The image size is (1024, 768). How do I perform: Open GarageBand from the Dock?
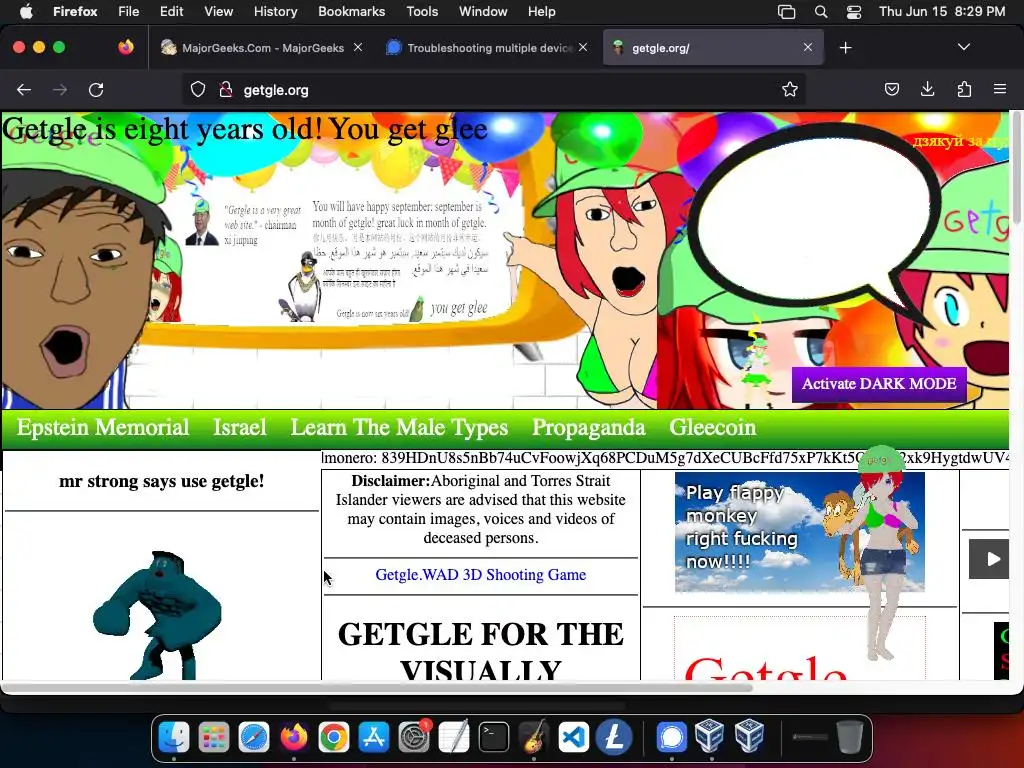click(x=534, y=737)
